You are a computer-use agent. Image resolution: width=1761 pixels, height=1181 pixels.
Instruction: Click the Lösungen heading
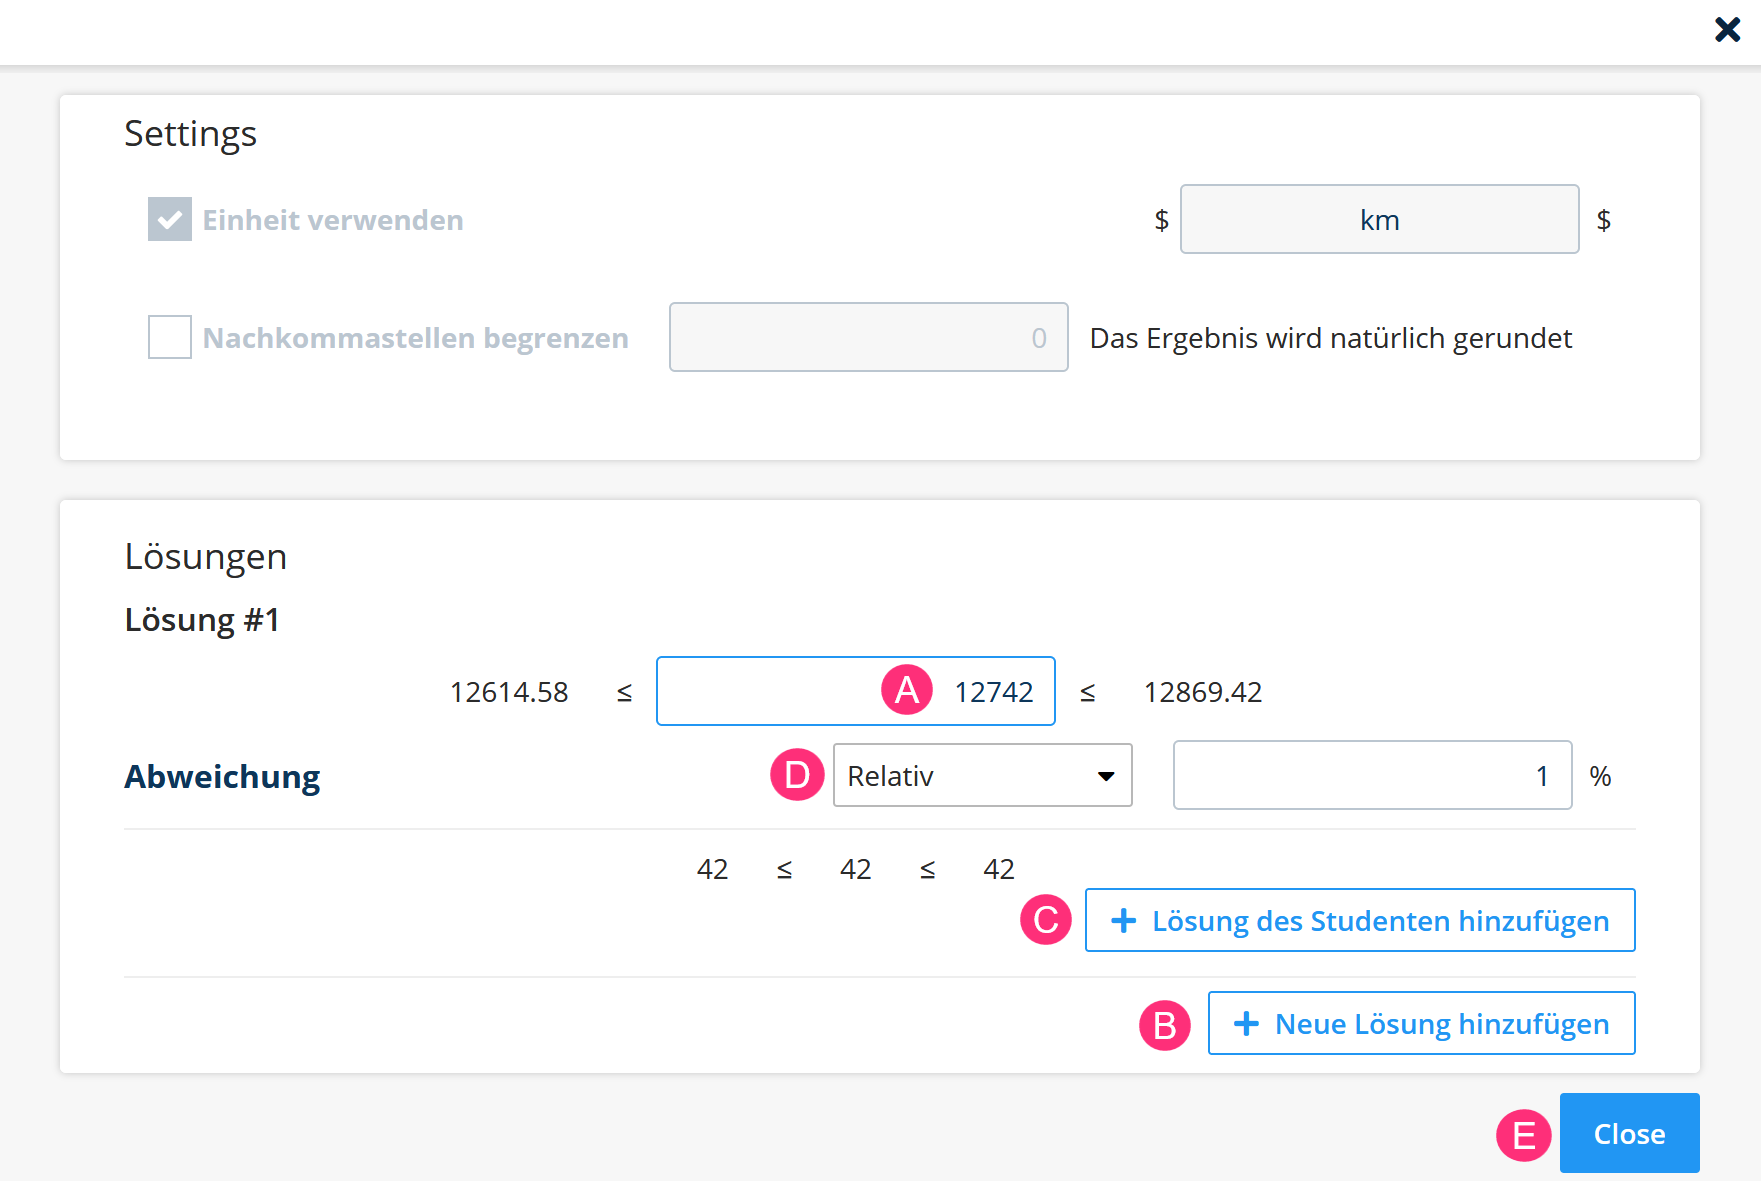(205, 557)
